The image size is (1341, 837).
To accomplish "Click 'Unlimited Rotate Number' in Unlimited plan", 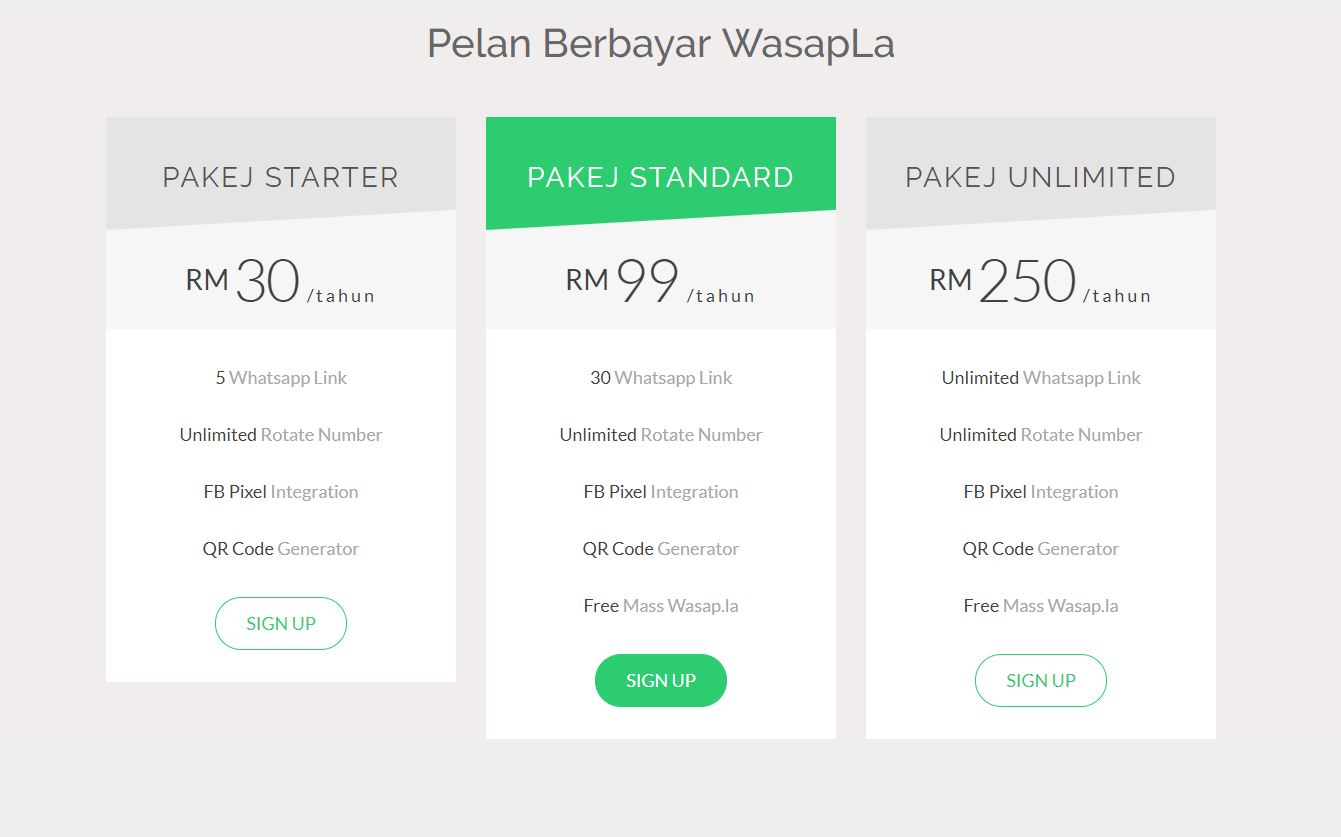I will tap(1041, 435).
